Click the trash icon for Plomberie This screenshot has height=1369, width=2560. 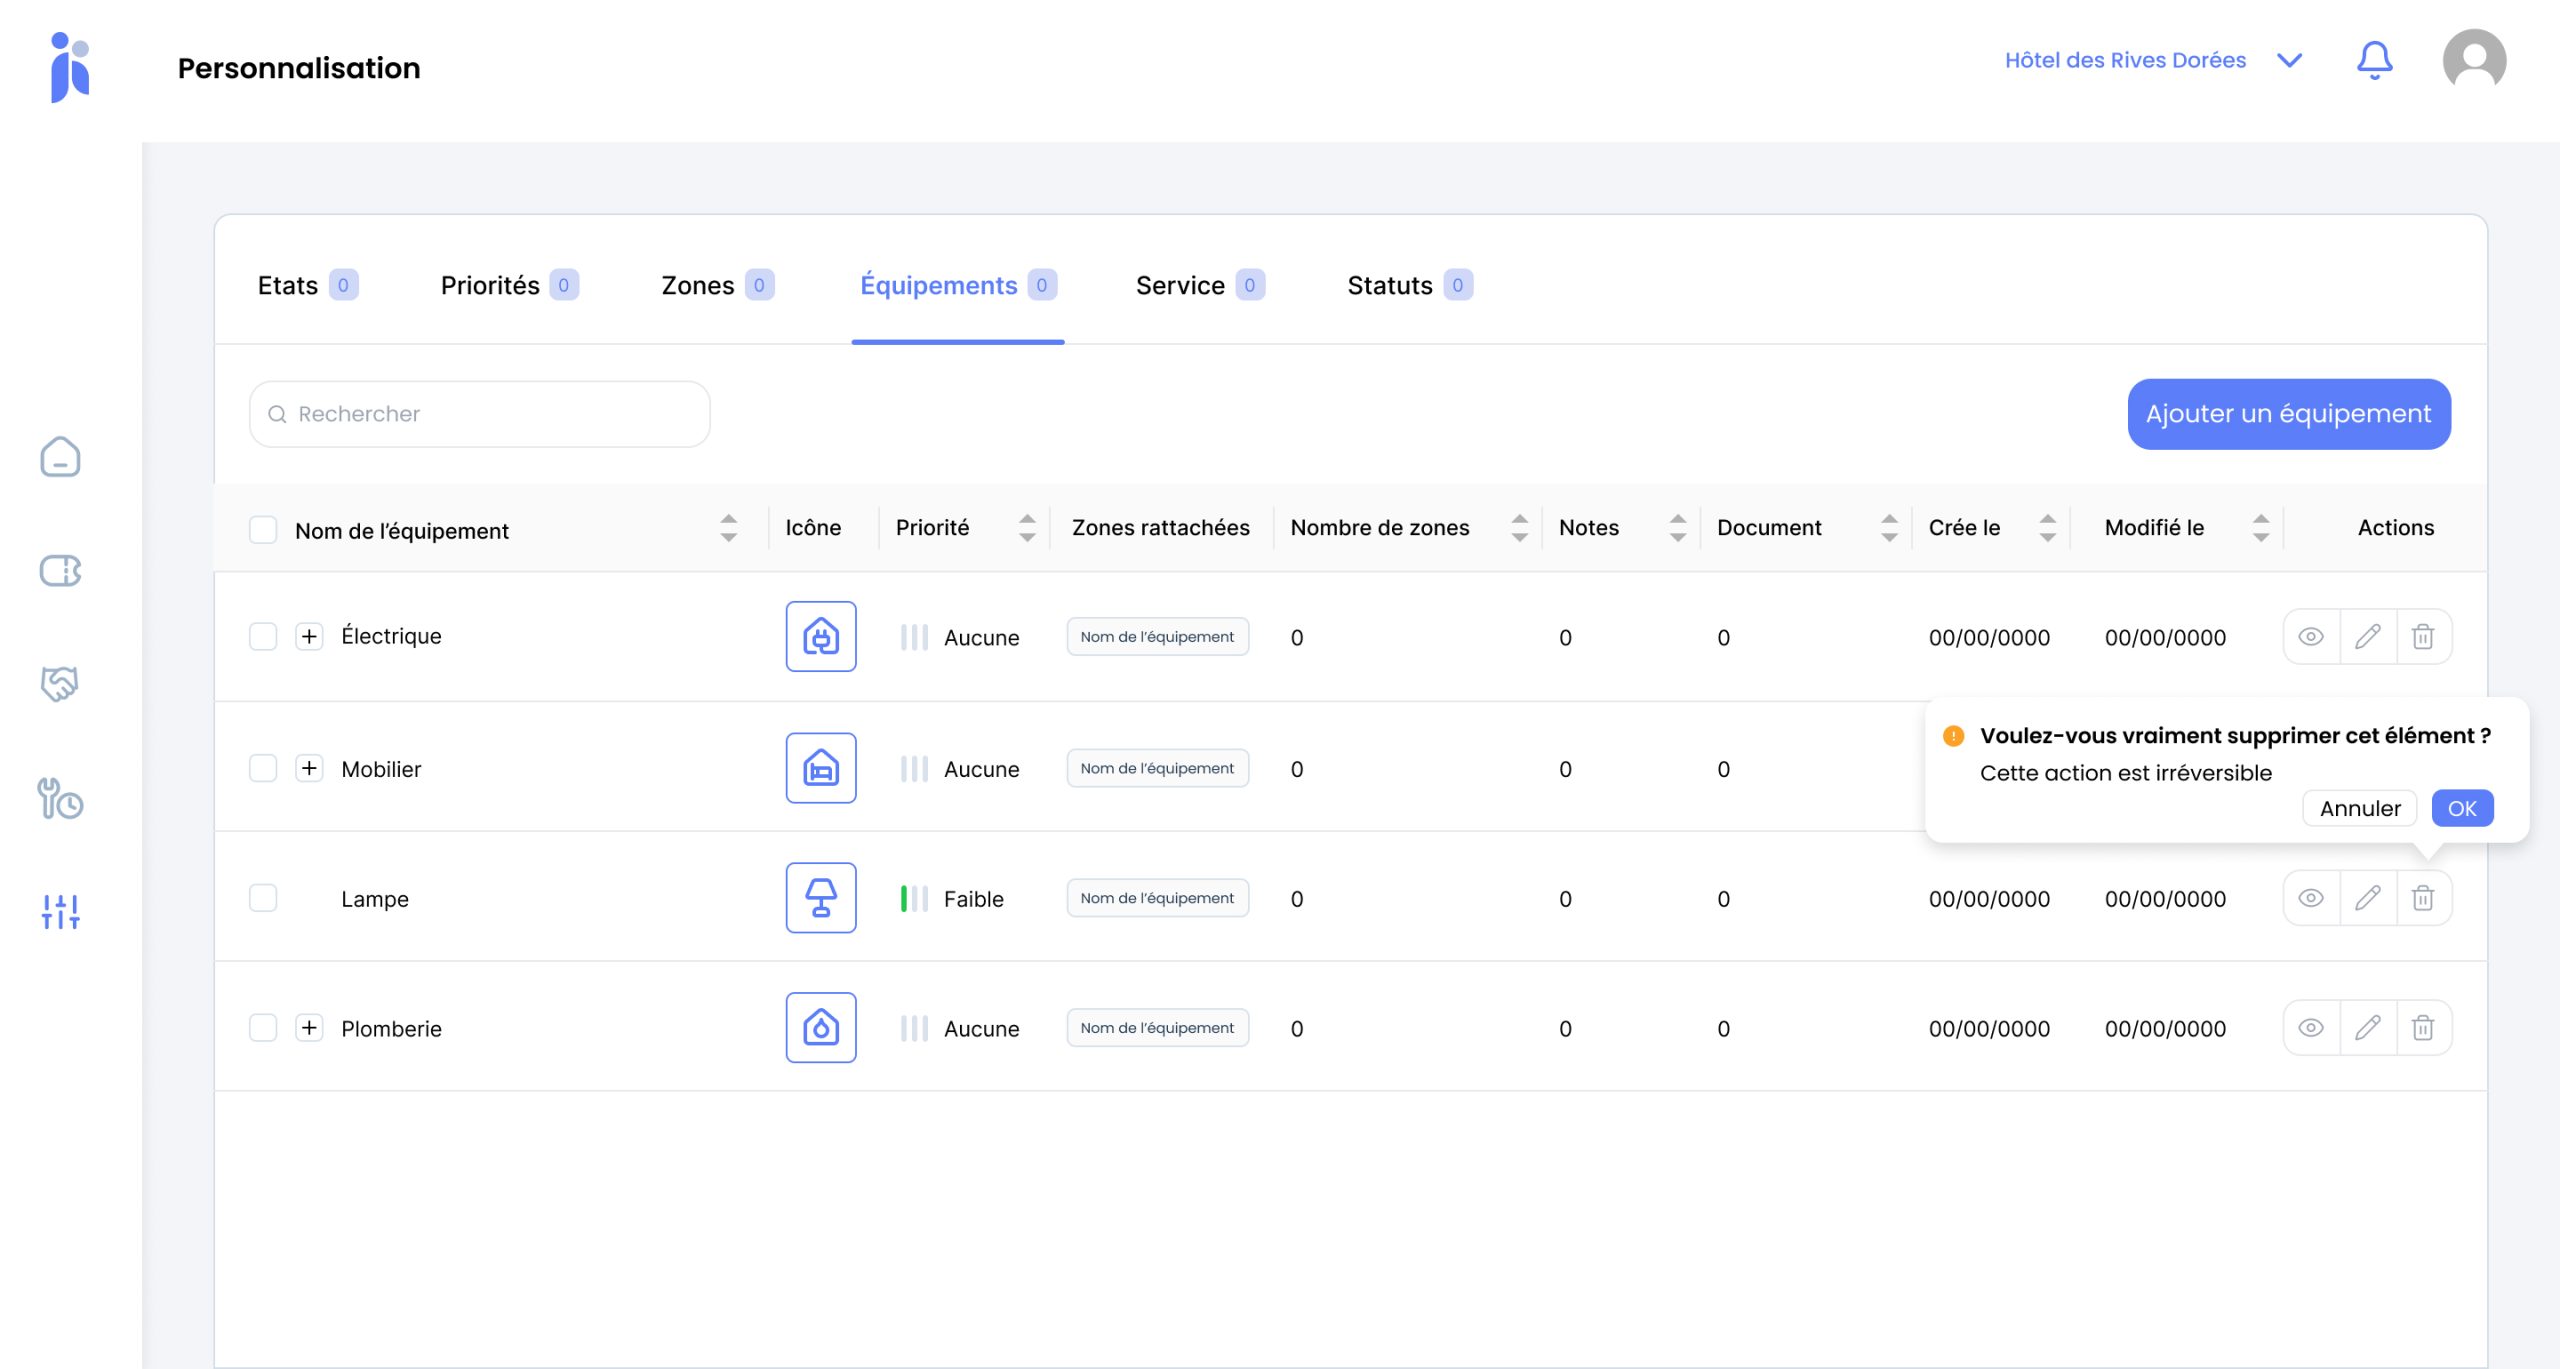(x=2422, y=1028)
